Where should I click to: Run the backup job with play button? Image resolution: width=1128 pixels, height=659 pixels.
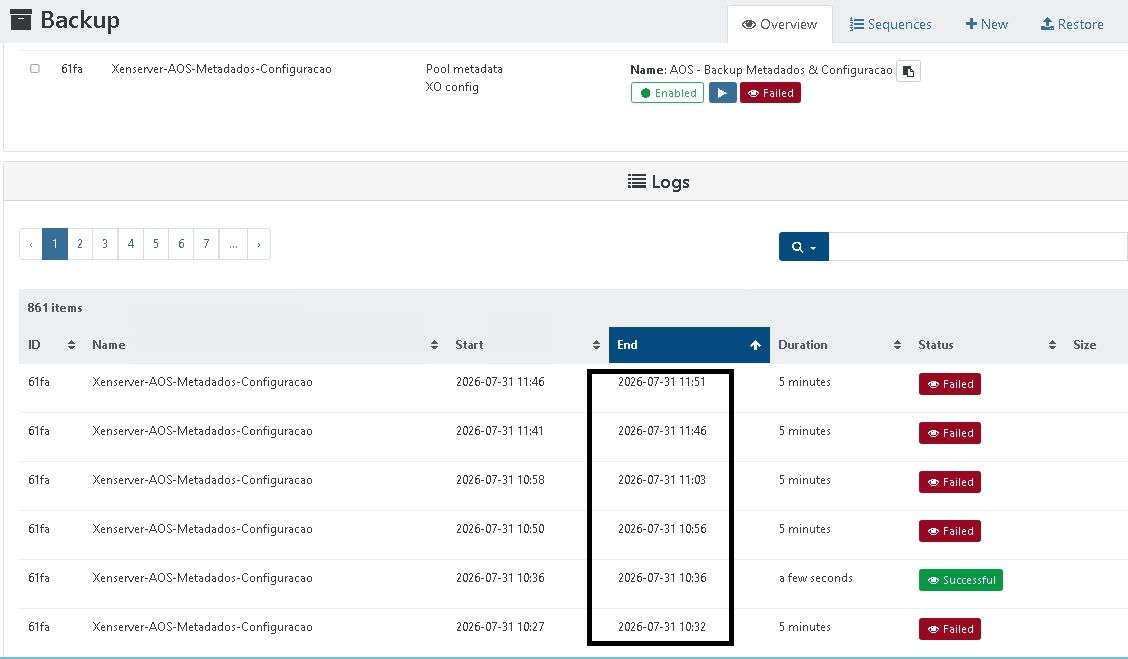[722, 93]
